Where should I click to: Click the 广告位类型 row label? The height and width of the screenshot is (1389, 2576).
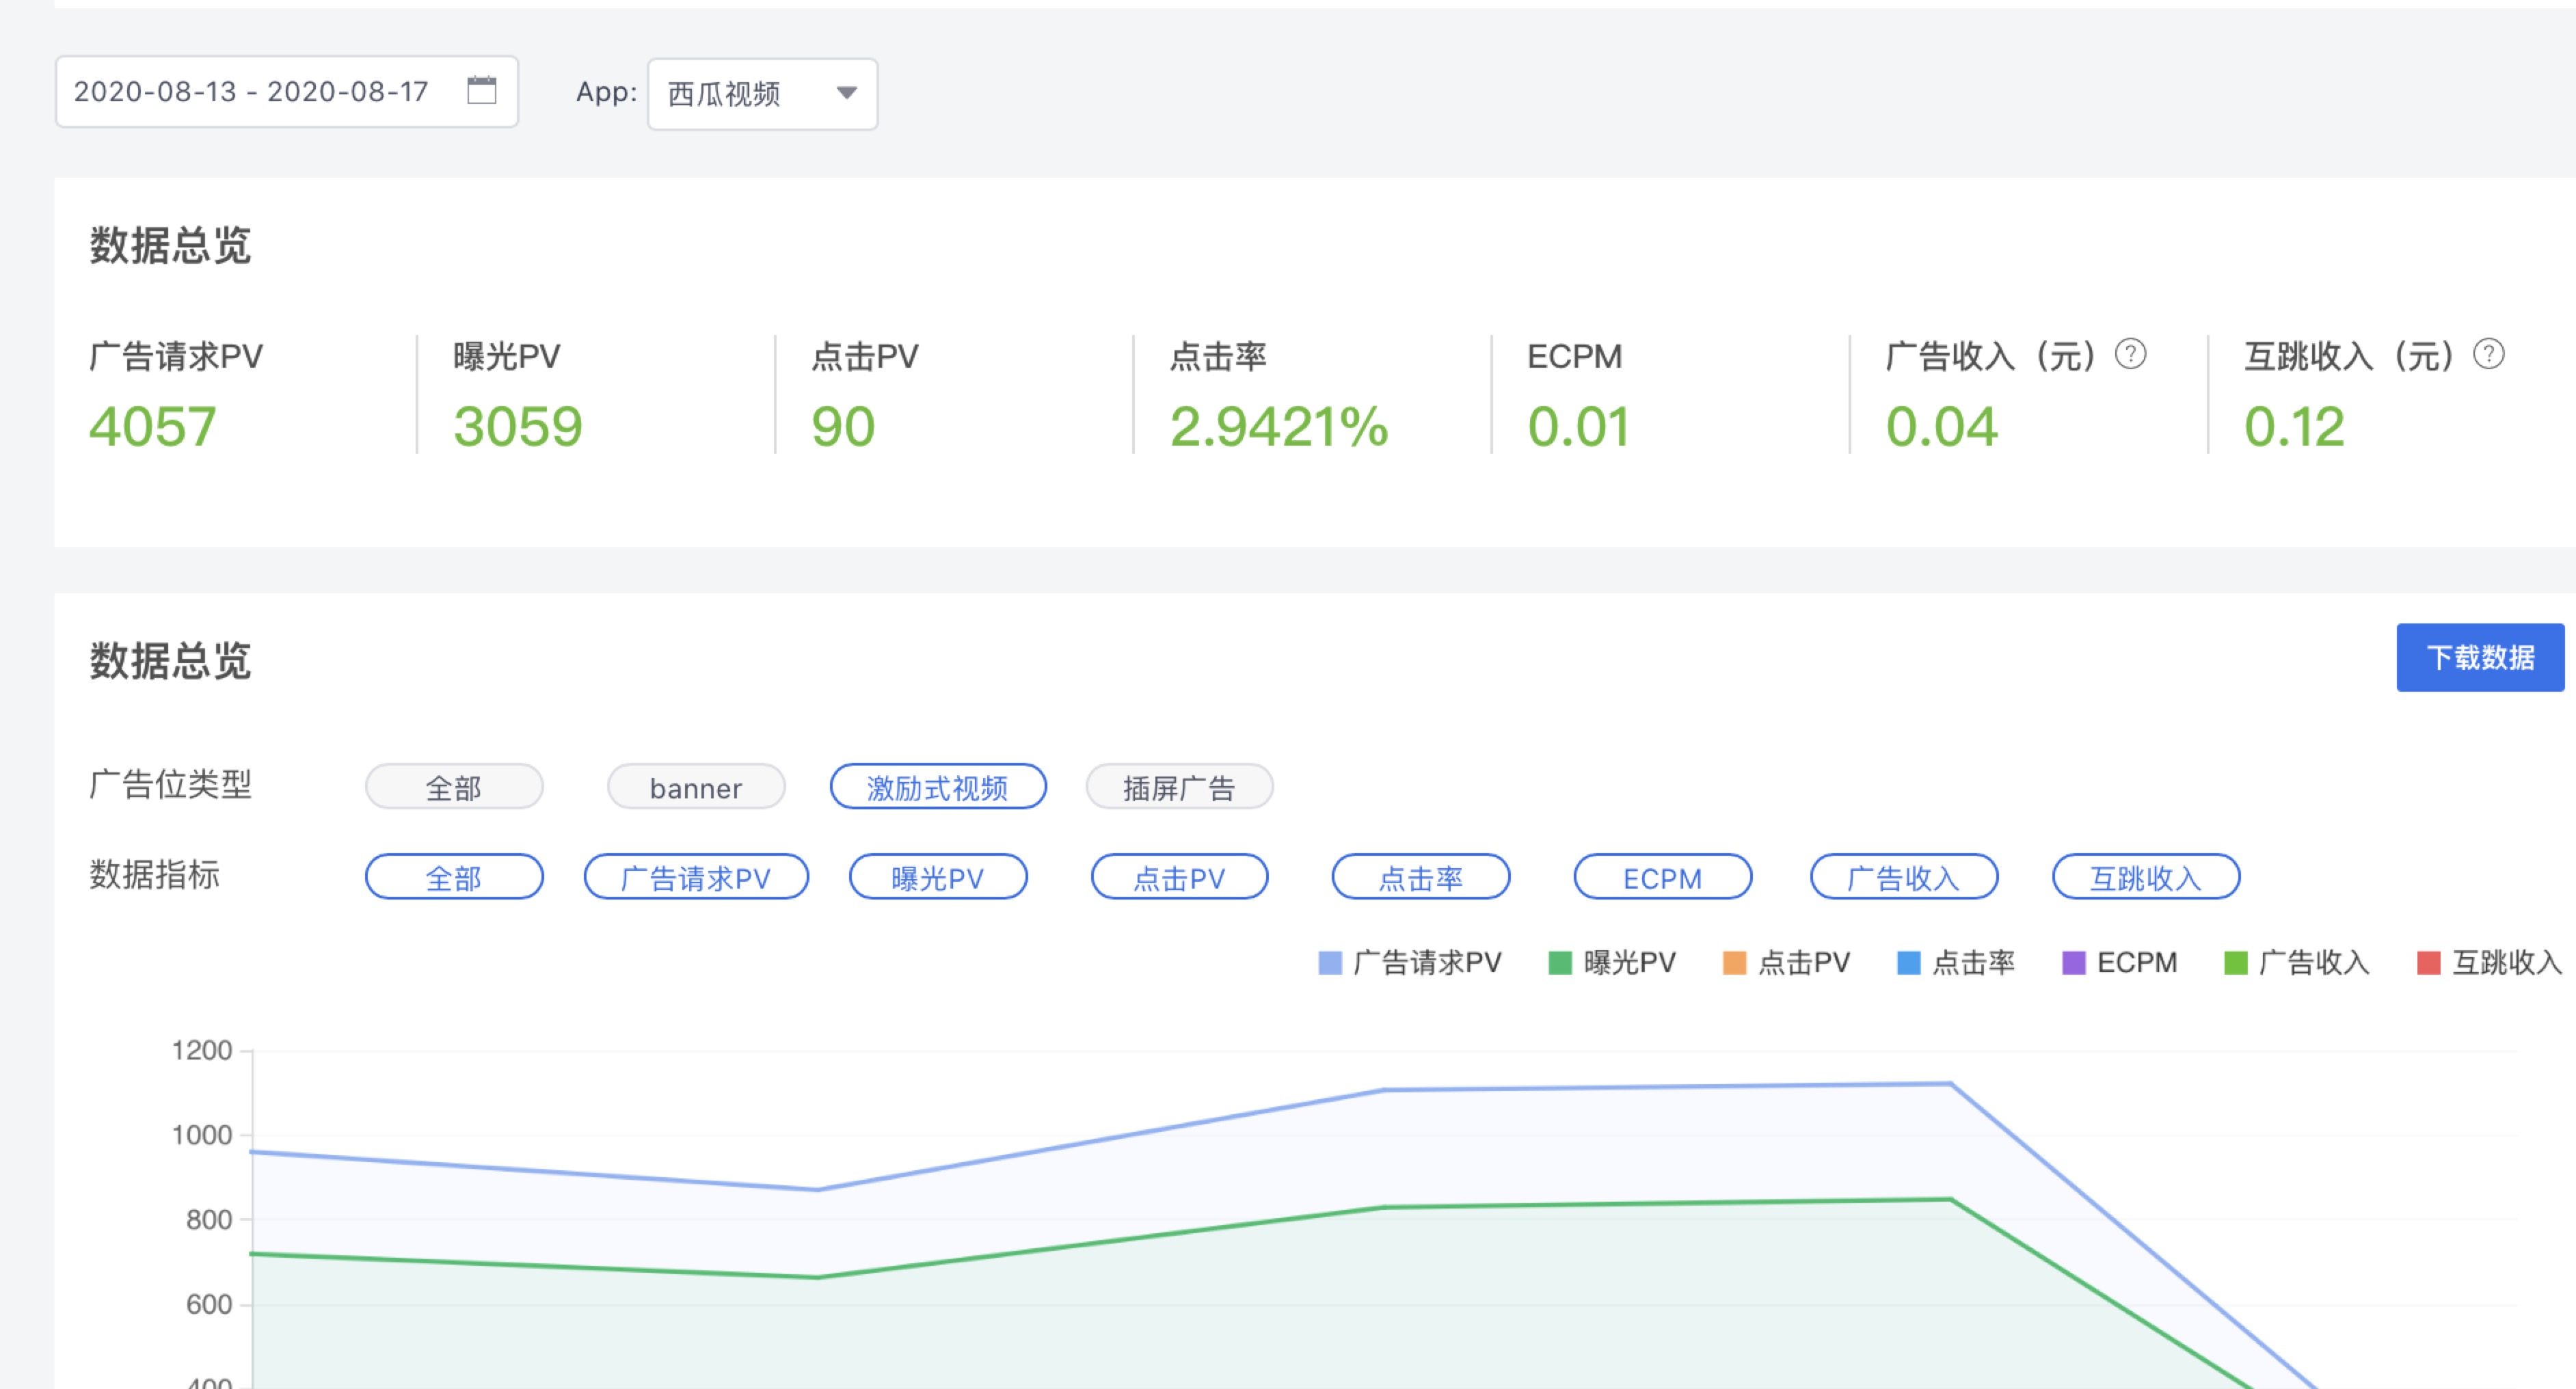coord(171,785)
